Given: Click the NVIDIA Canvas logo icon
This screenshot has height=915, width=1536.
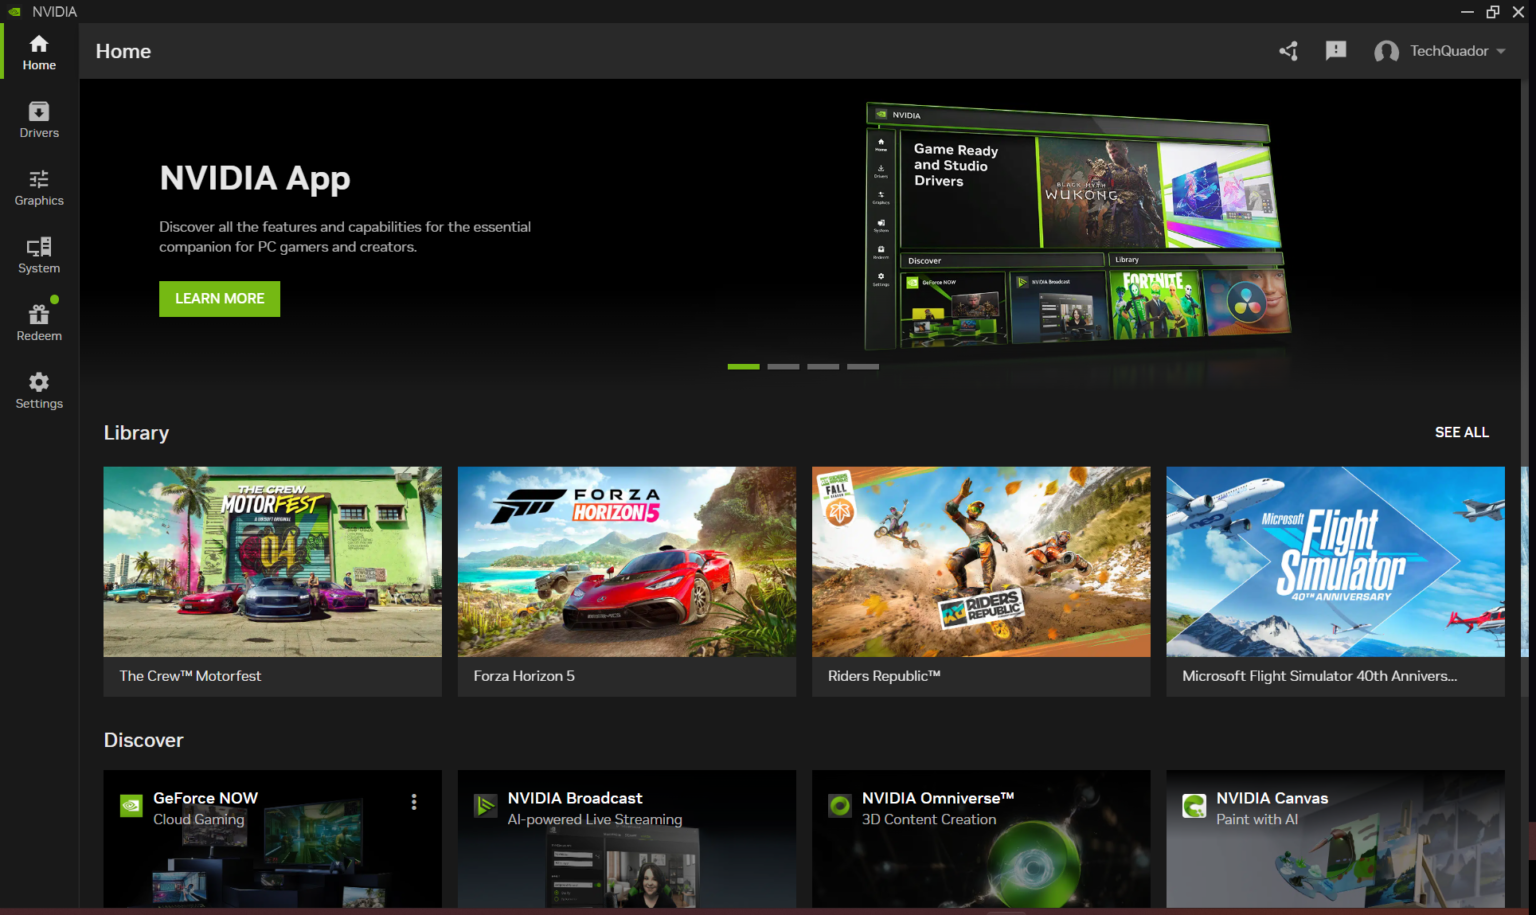Looking at the screenshot, I should pyautogui.click(x=1194, y=806).
